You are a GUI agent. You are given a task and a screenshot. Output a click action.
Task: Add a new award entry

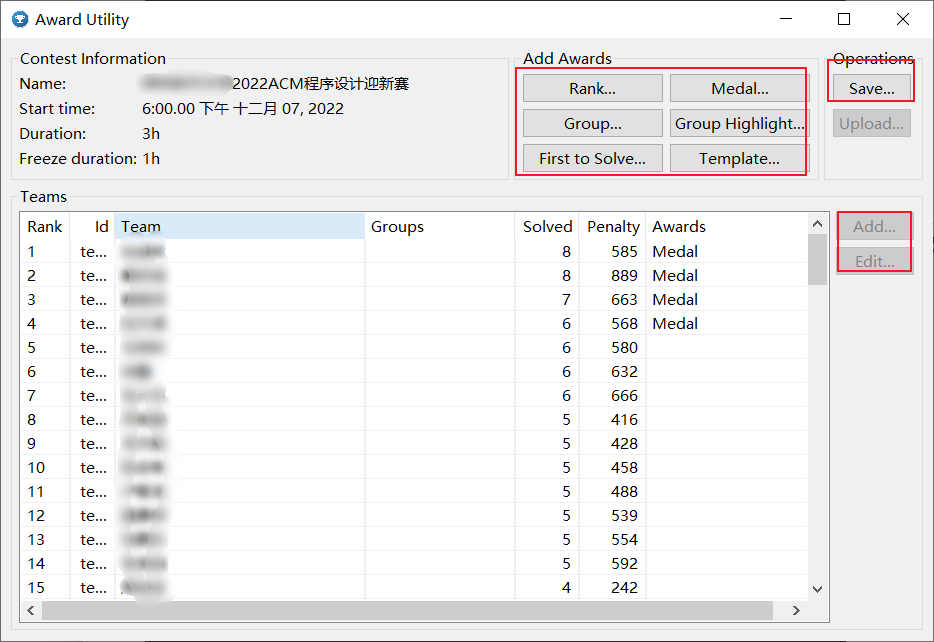(x=873, y=226)
